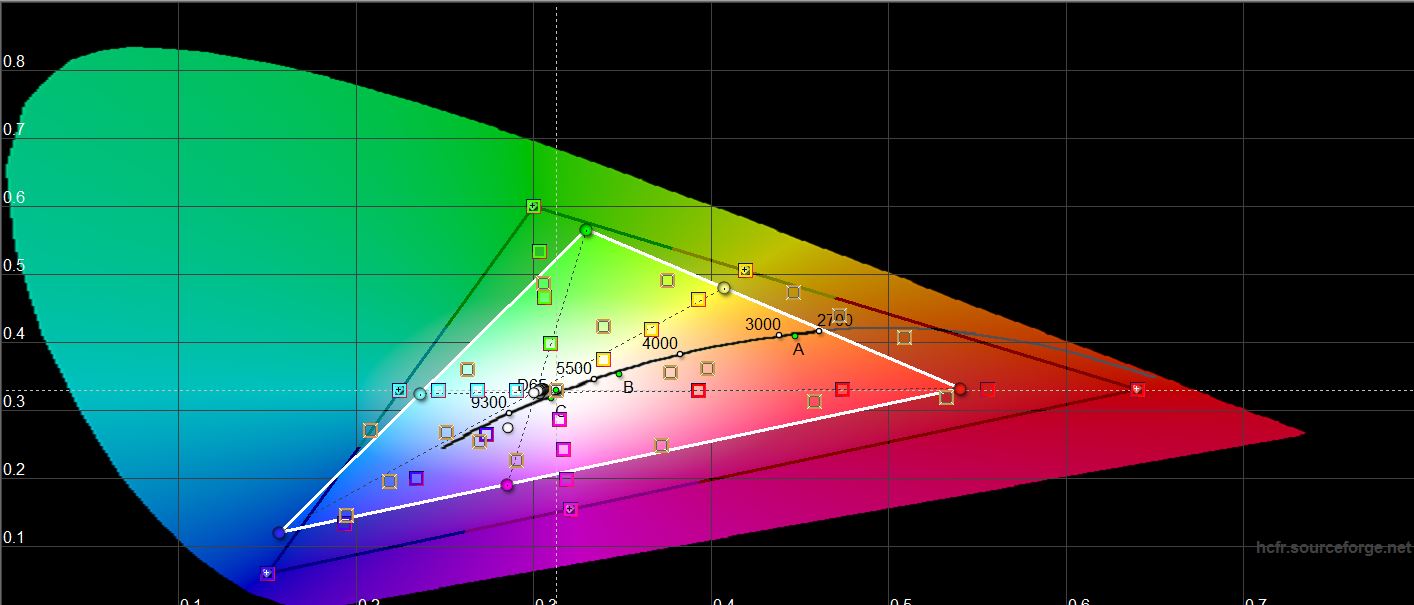Click the 0.7 y-axis label

[x=14, y=130]
